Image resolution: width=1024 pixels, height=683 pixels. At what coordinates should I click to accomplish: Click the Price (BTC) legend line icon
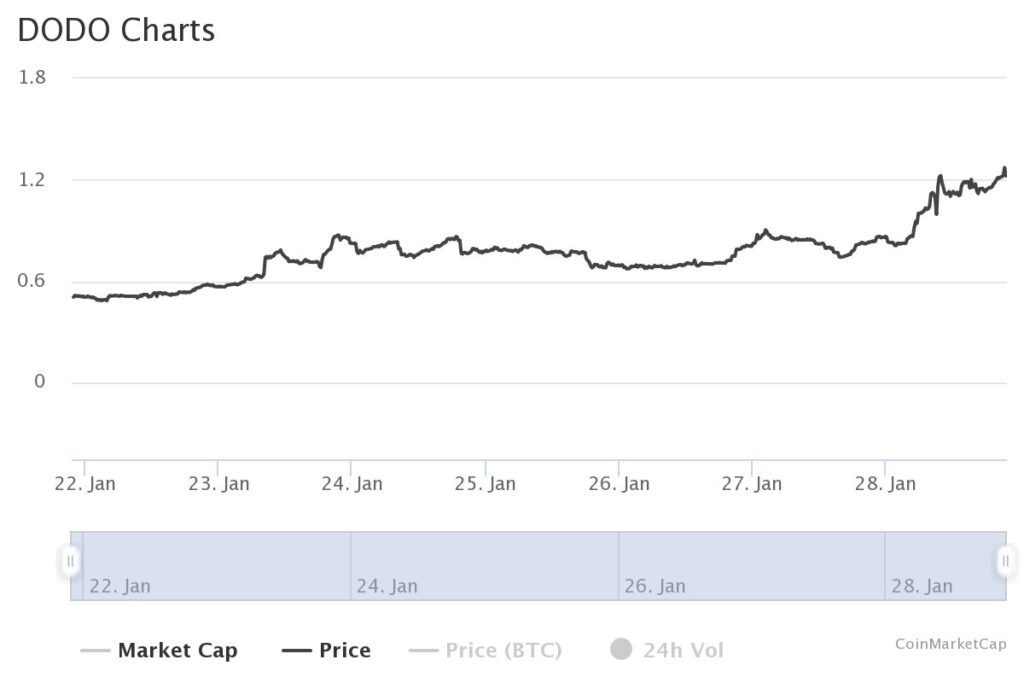click(423, 651)
